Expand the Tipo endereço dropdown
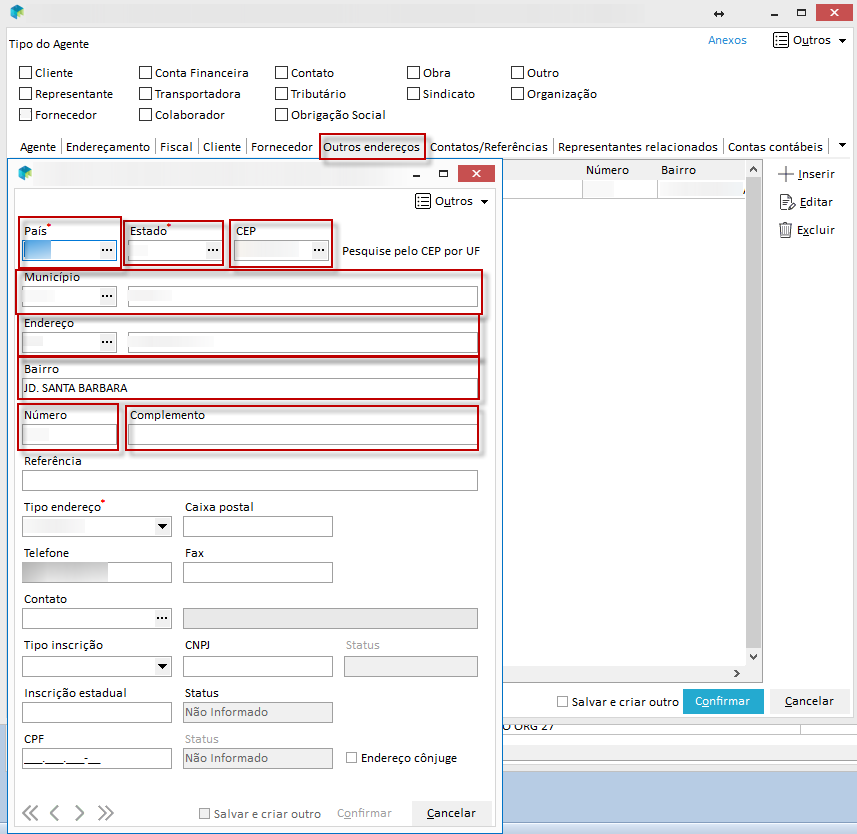The height and width of the screenshot is (834, 857). click(163, 527)
